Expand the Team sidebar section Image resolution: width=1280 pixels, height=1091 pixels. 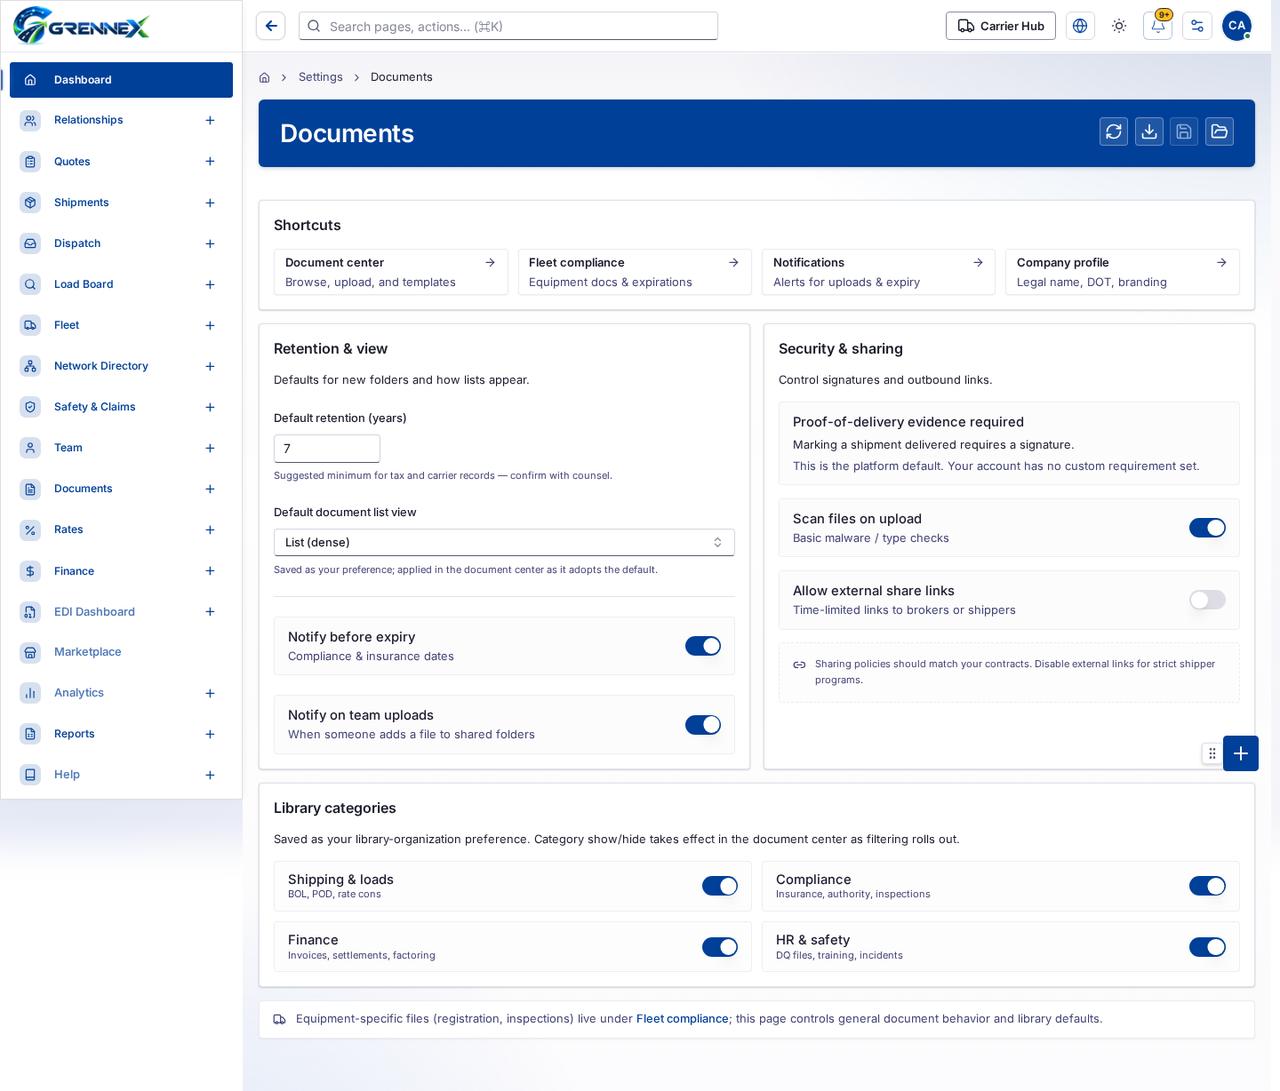point(210,448)
